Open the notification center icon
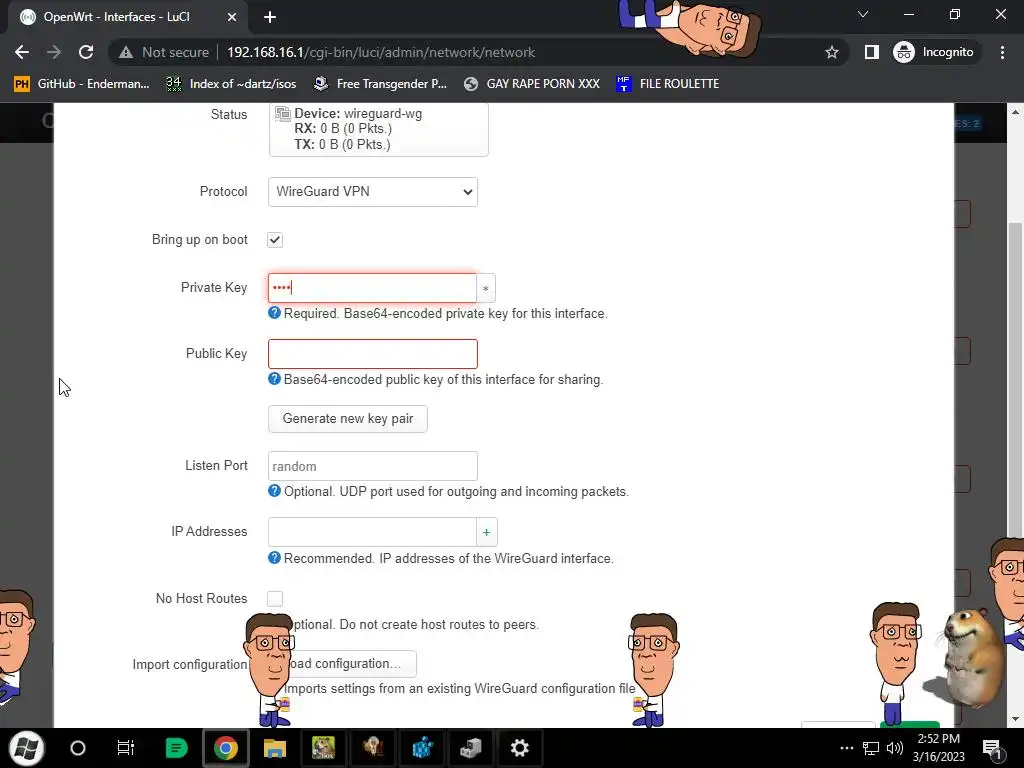Screen dimensions: 1024x768 tap(992, 748)
